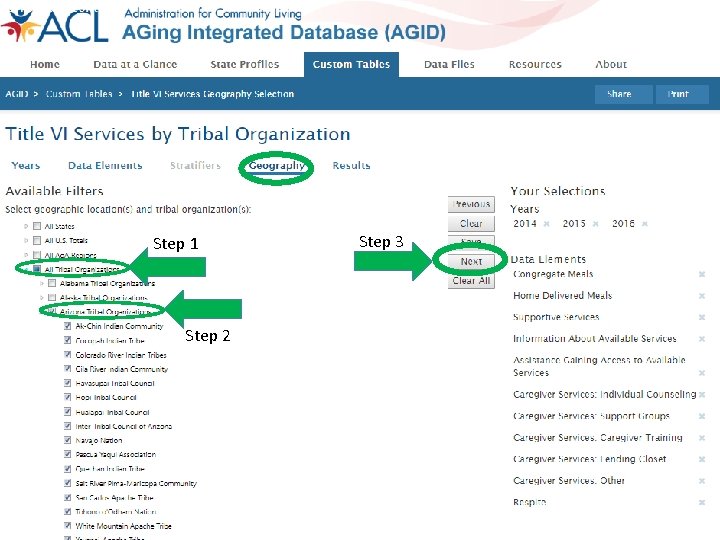Image resolution: width=720 pixels, height=540 pixels.
Task: Remove Supportive Services data element
Action: (x=702, y=317)
